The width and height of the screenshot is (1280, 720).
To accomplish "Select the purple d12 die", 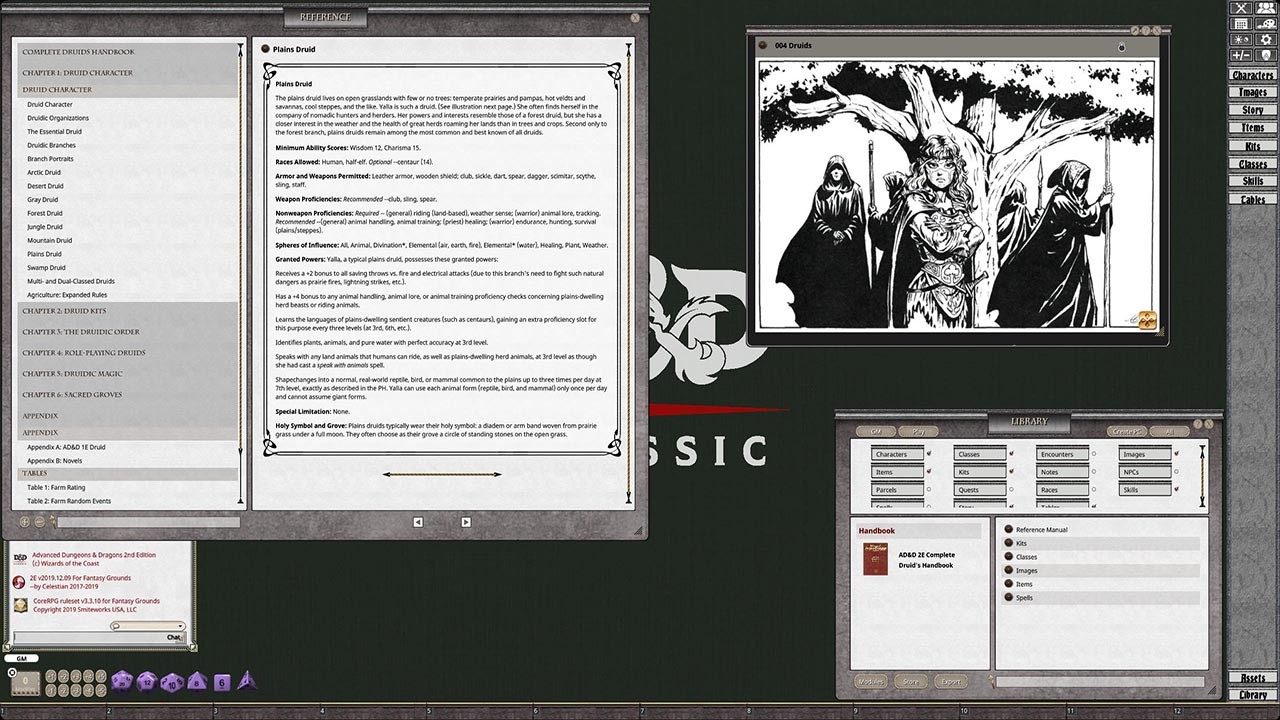I will tap(147, 682).
